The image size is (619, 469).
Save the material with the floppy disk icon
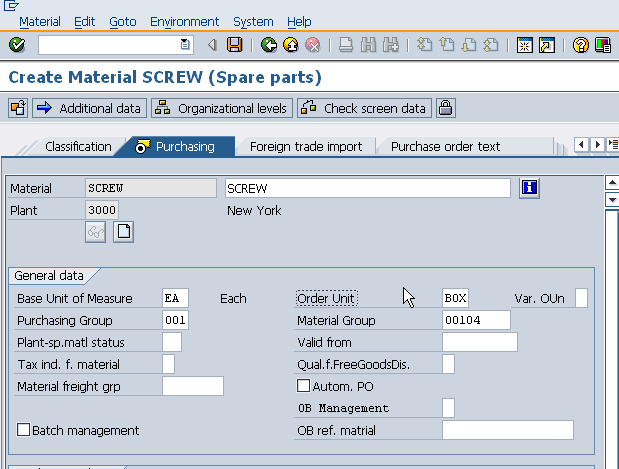point(234,45)
